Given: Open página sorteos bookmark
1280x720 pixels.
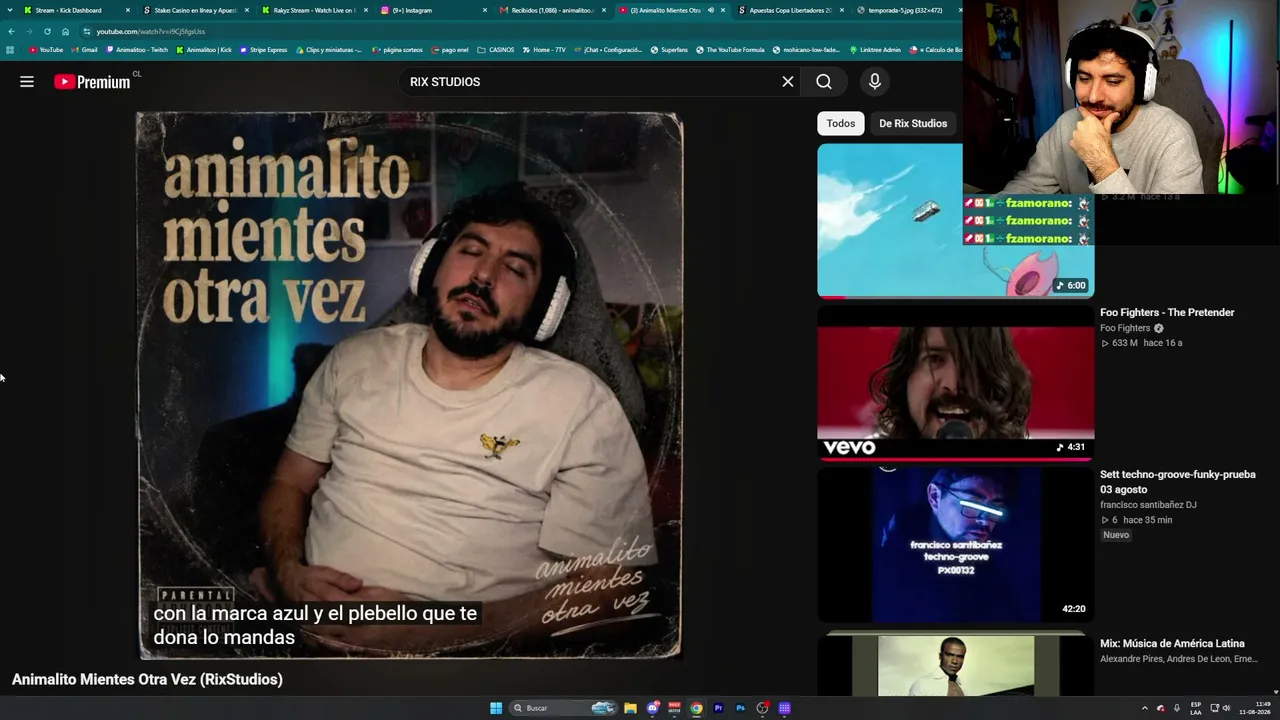Looking at the screenshot, I should pyautogui.click(x=397, y=50).
